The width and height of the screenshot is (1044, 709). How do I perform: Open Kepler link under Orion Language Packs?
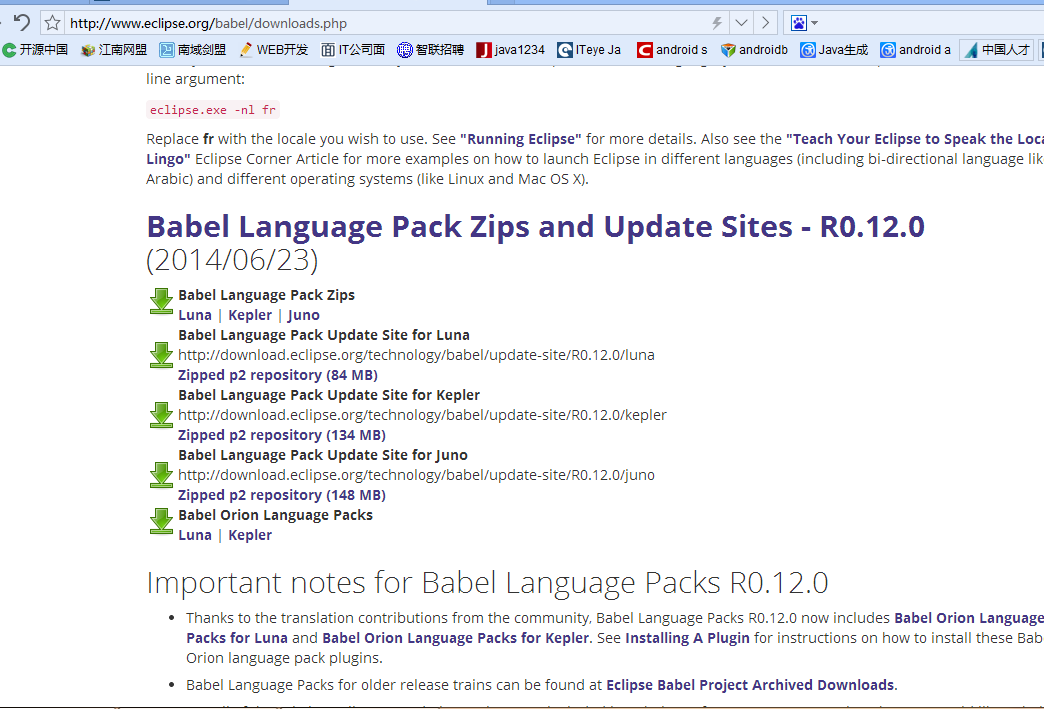(x=250, y=535)
